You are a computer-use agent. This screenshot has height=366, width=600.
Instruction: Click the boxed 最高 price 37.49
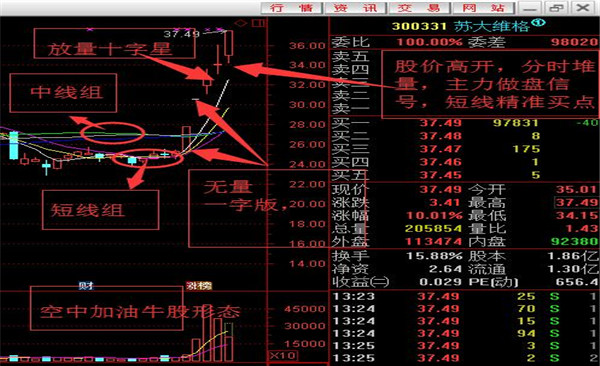coord(577,203)
